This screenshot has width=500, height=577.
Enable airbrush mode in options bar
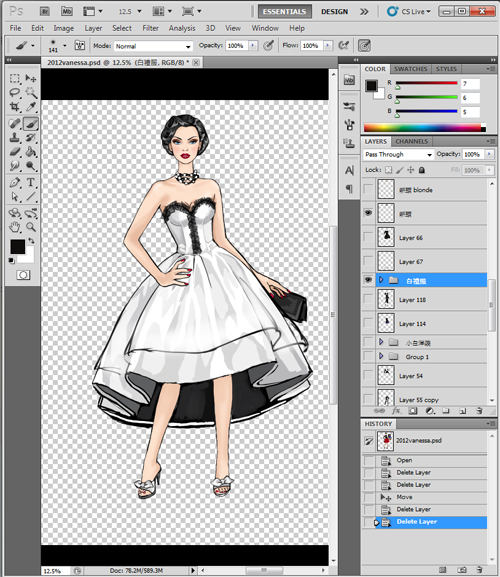pos(343,46)
